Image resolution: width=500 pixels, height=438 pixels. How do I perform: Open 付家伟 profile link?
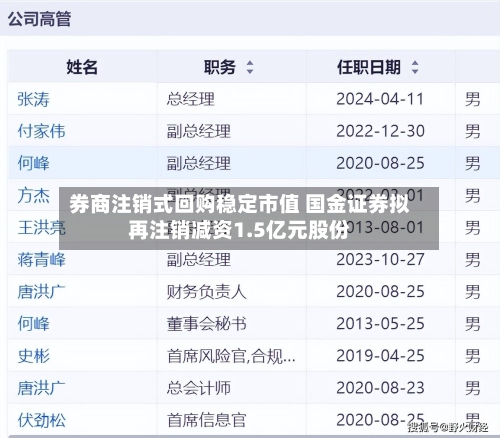tap(41, 131)
